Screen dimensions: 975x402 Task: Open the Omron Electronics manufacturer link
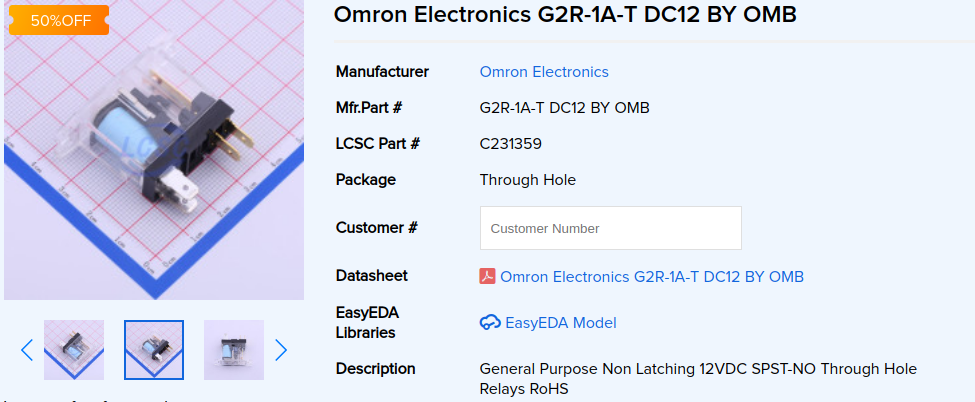544,72
